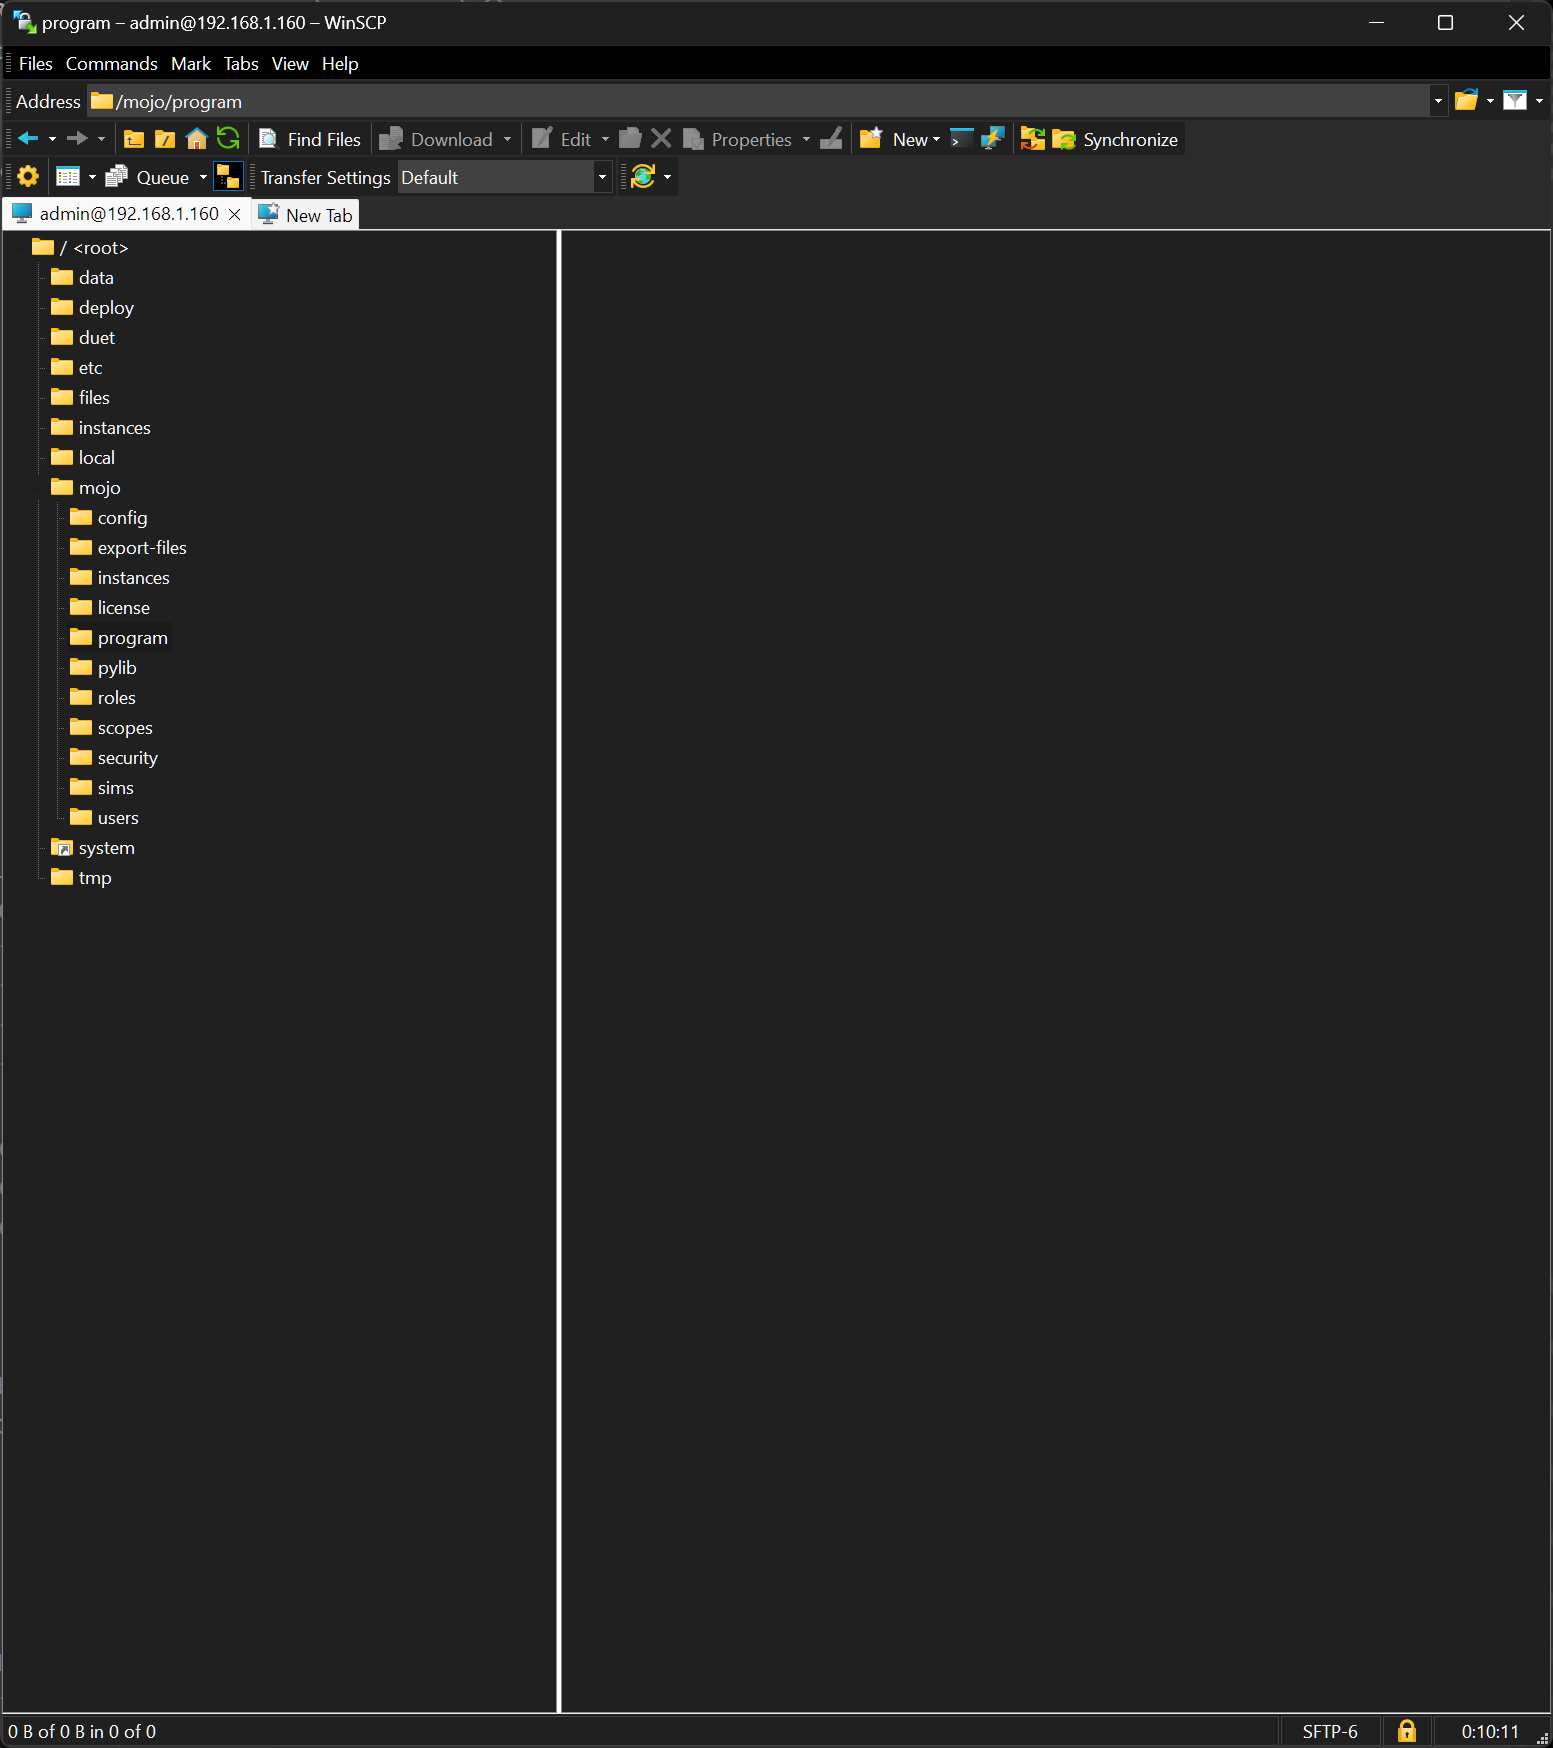Select the data folder
Viewport: 1553px width, 1748px height.
[83, 277]
